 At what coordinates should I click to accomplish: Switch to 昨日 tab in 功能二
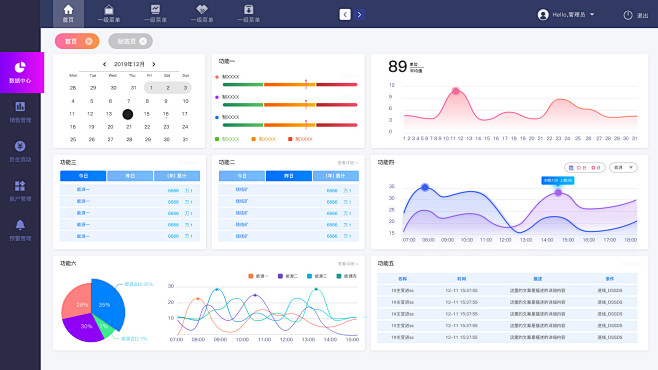pyautogui.click(x=289, y=176)
